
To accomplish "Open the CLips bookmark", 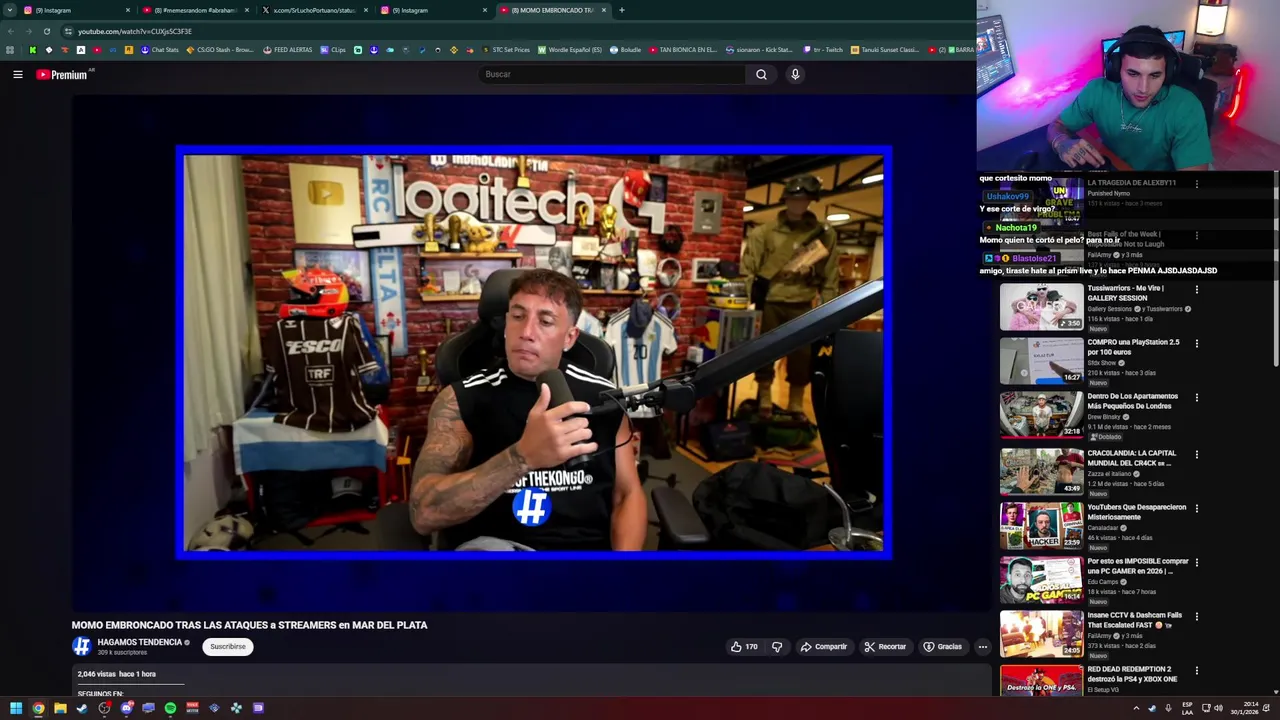I will coord(333,50).
